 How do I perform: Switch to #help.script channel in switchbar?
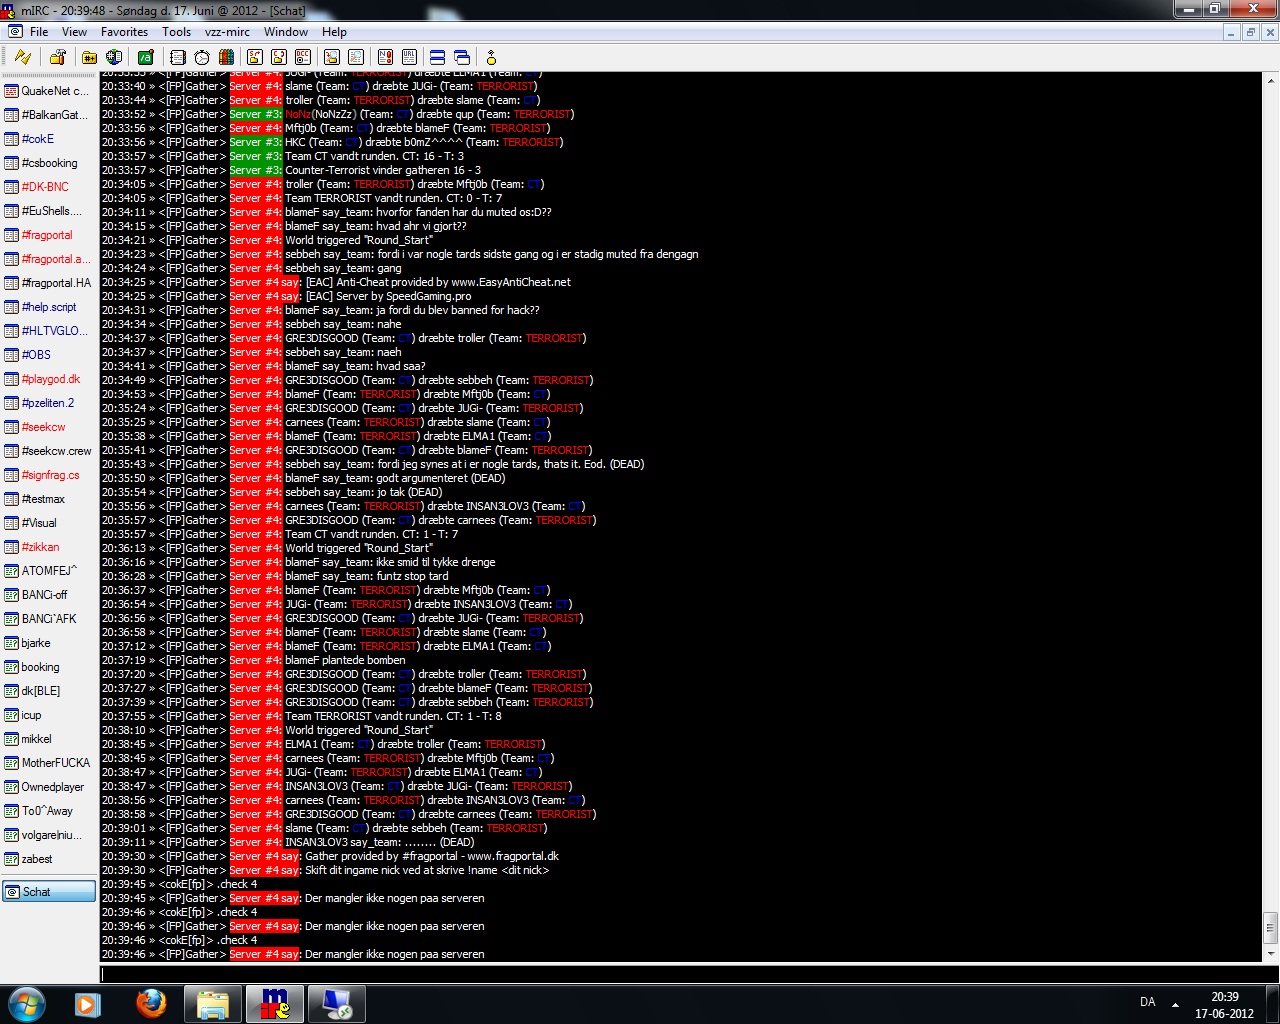pos(49,307)
